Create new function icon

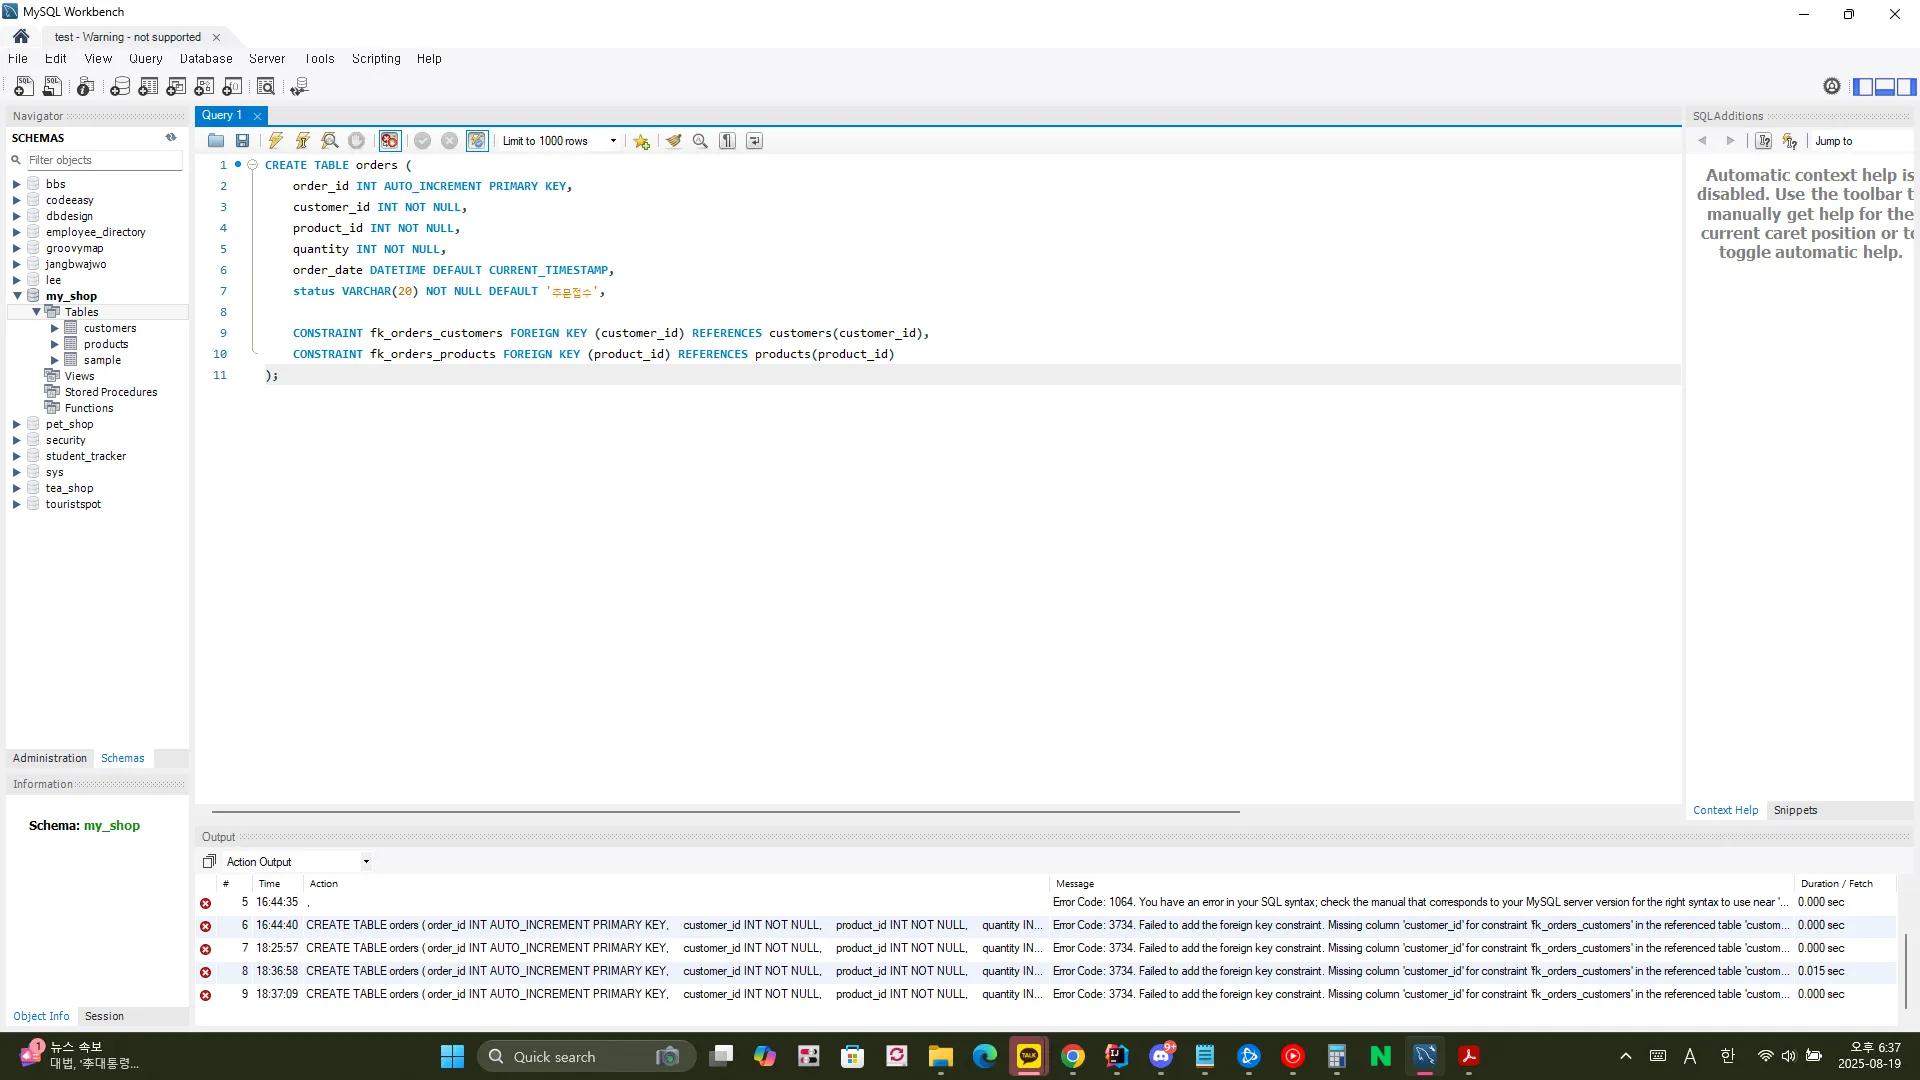[x=232, y=87]
